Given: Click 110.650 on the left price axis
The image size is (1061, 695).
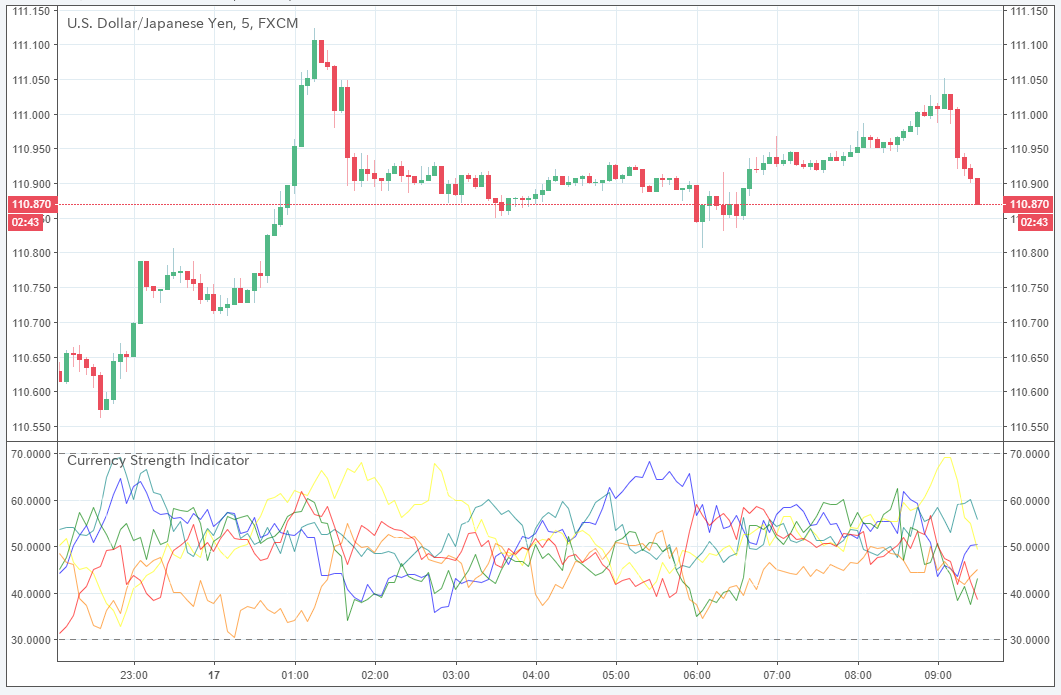Looking at the screenshot, I should [x=31, y=358].
